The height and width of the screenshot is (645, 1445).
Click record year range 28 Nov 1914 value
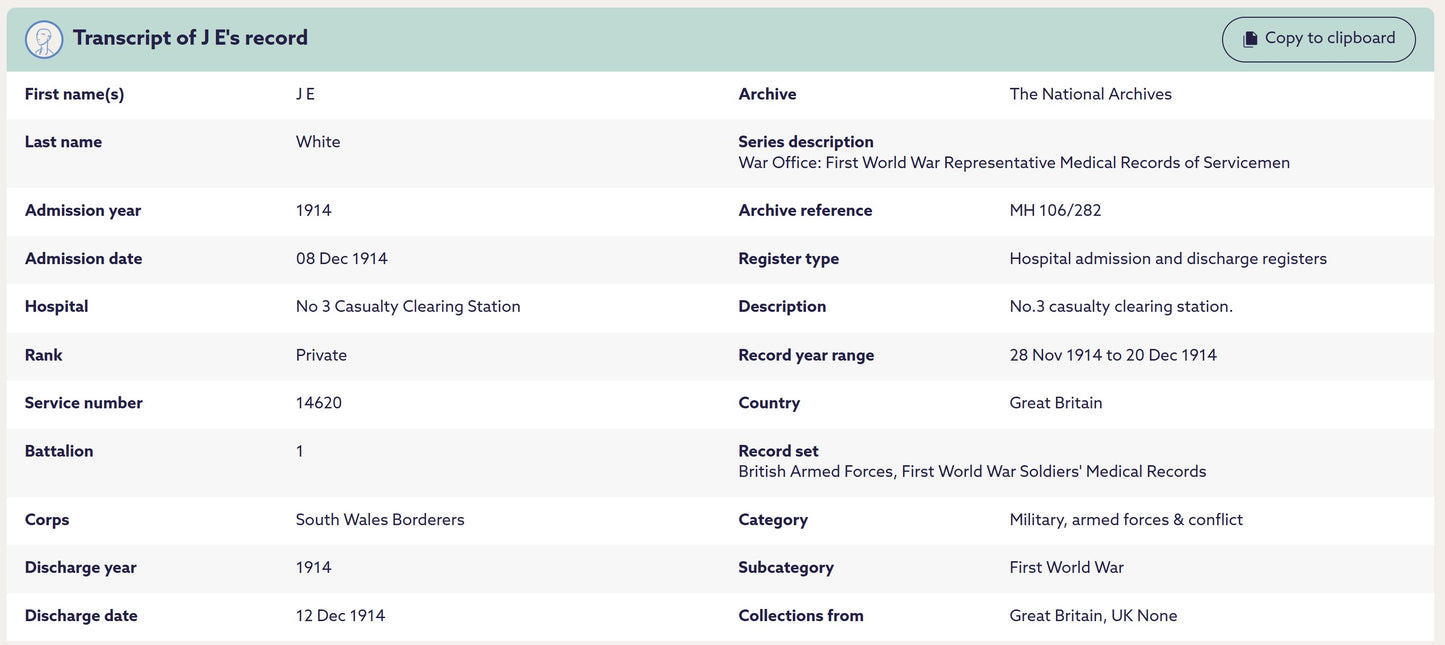1113,355
